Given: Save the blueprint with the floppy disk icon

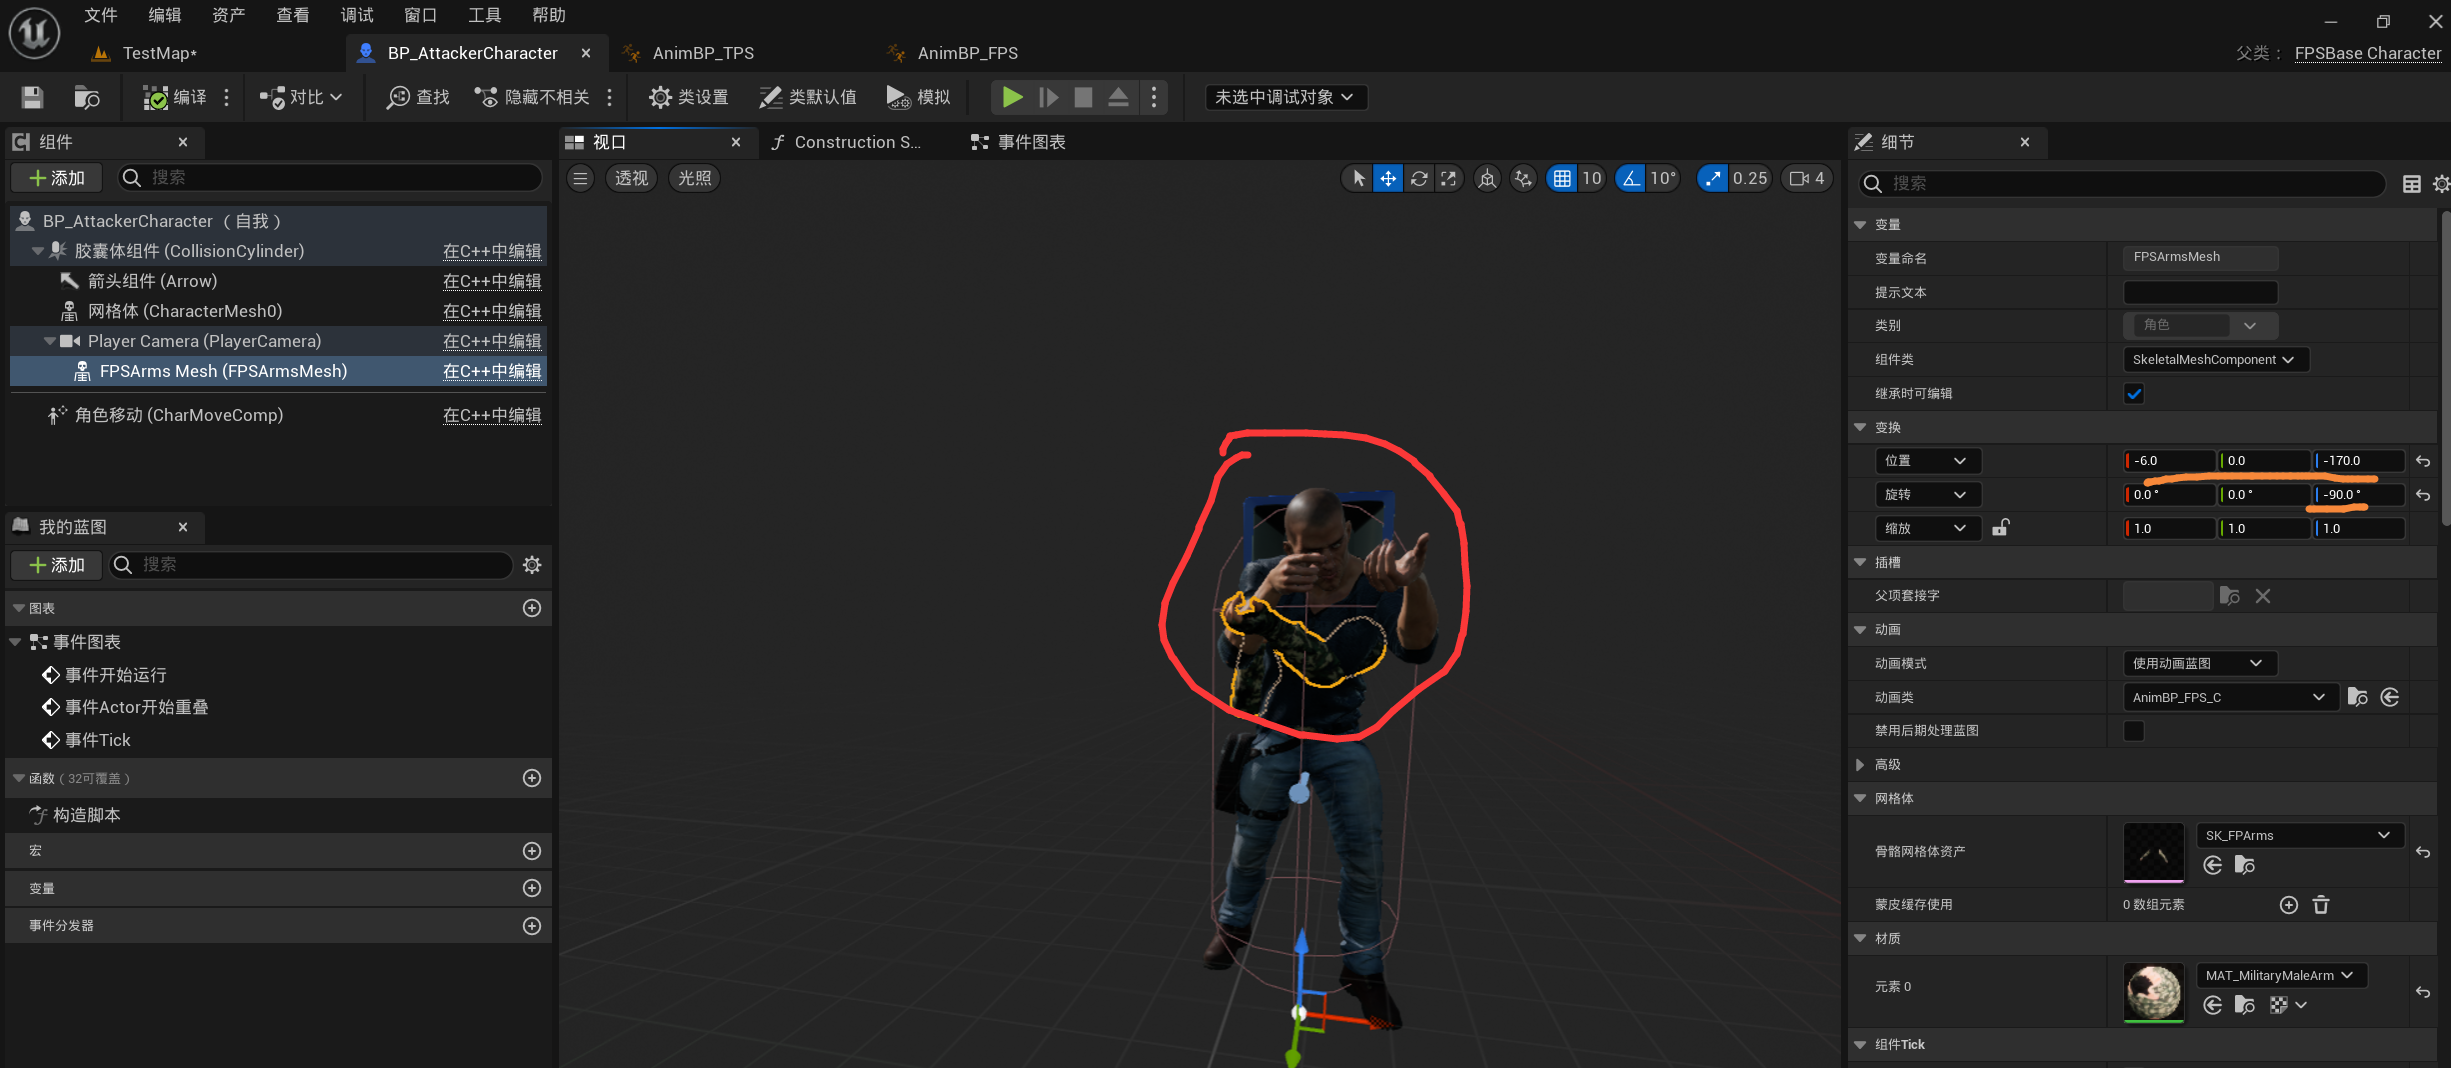Looking at the screenshot, I should 32,97.
